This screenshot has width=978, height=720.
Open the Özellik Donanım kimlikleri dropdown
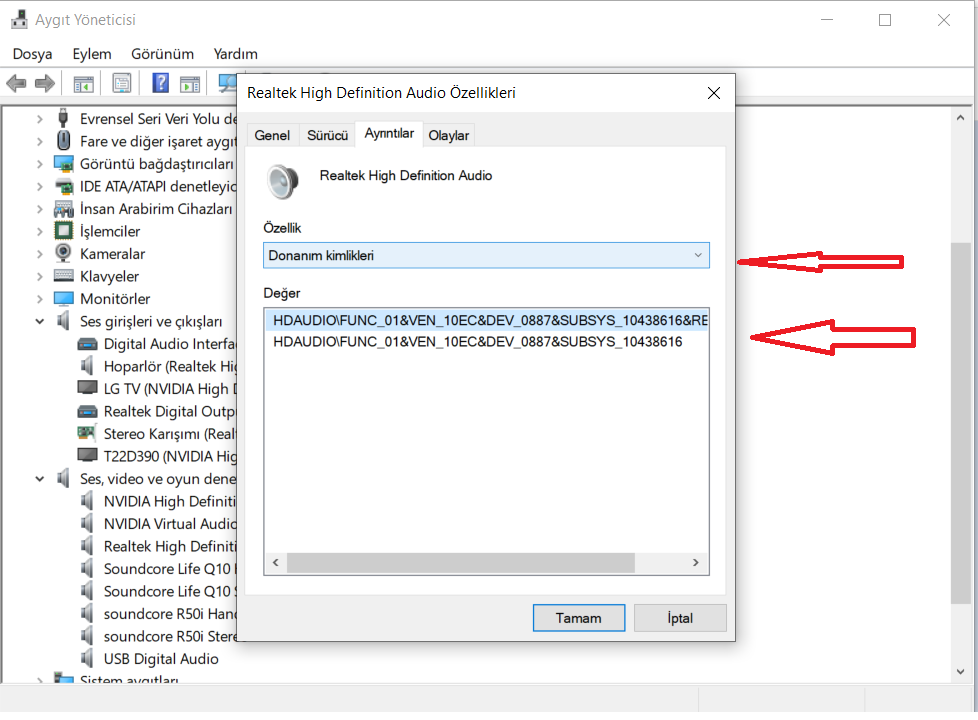[x=486, y=255]
